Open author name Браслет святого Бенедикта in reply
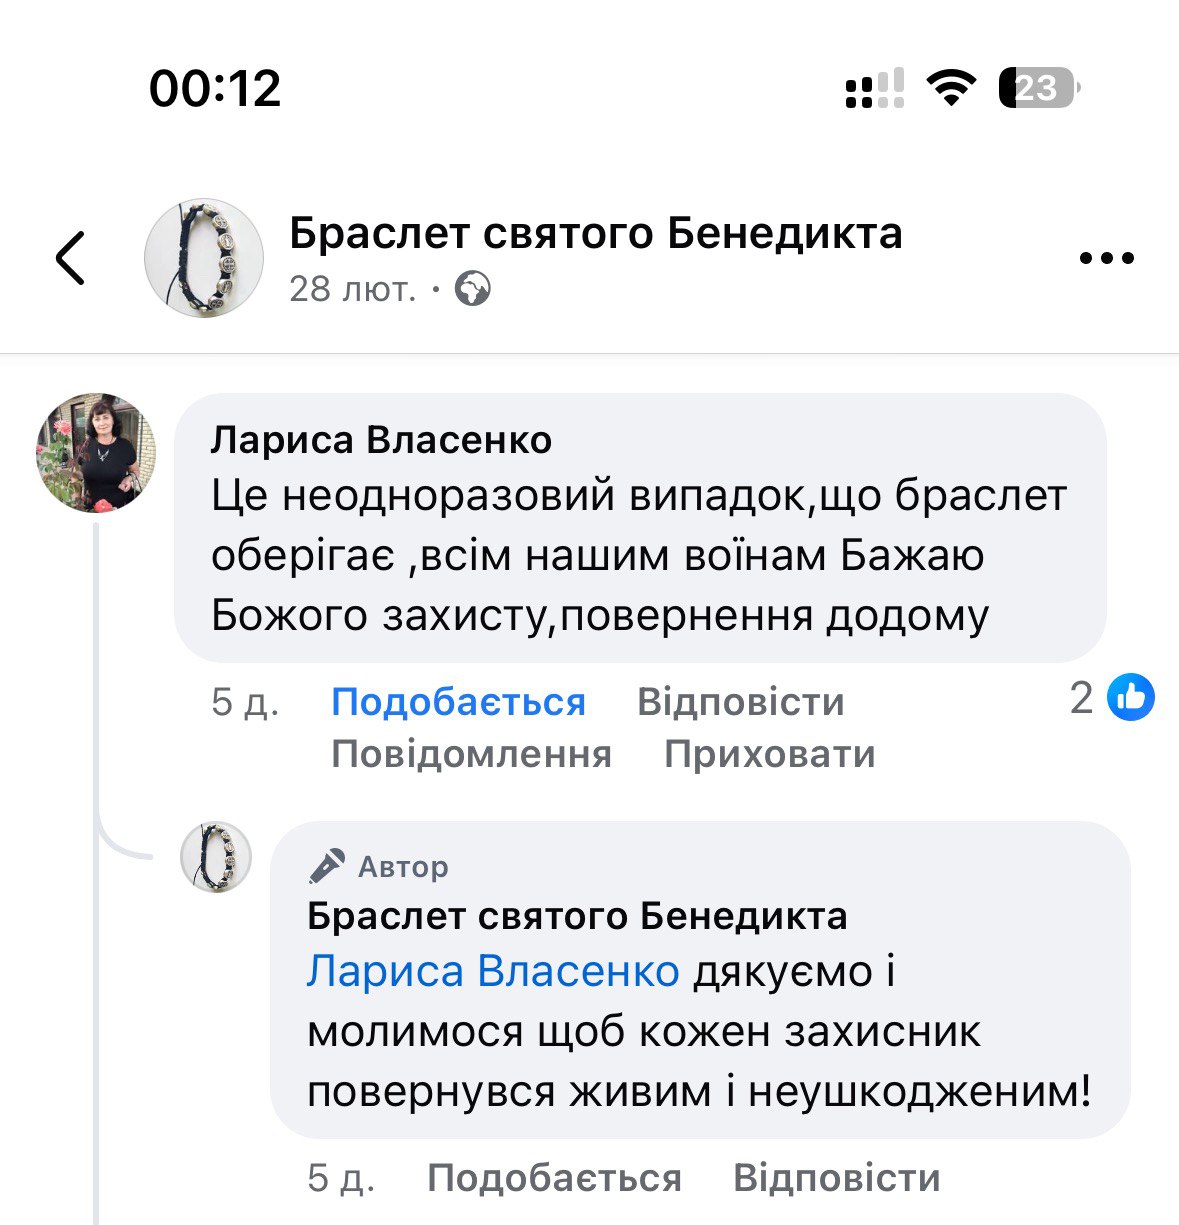 click(577, 916)
